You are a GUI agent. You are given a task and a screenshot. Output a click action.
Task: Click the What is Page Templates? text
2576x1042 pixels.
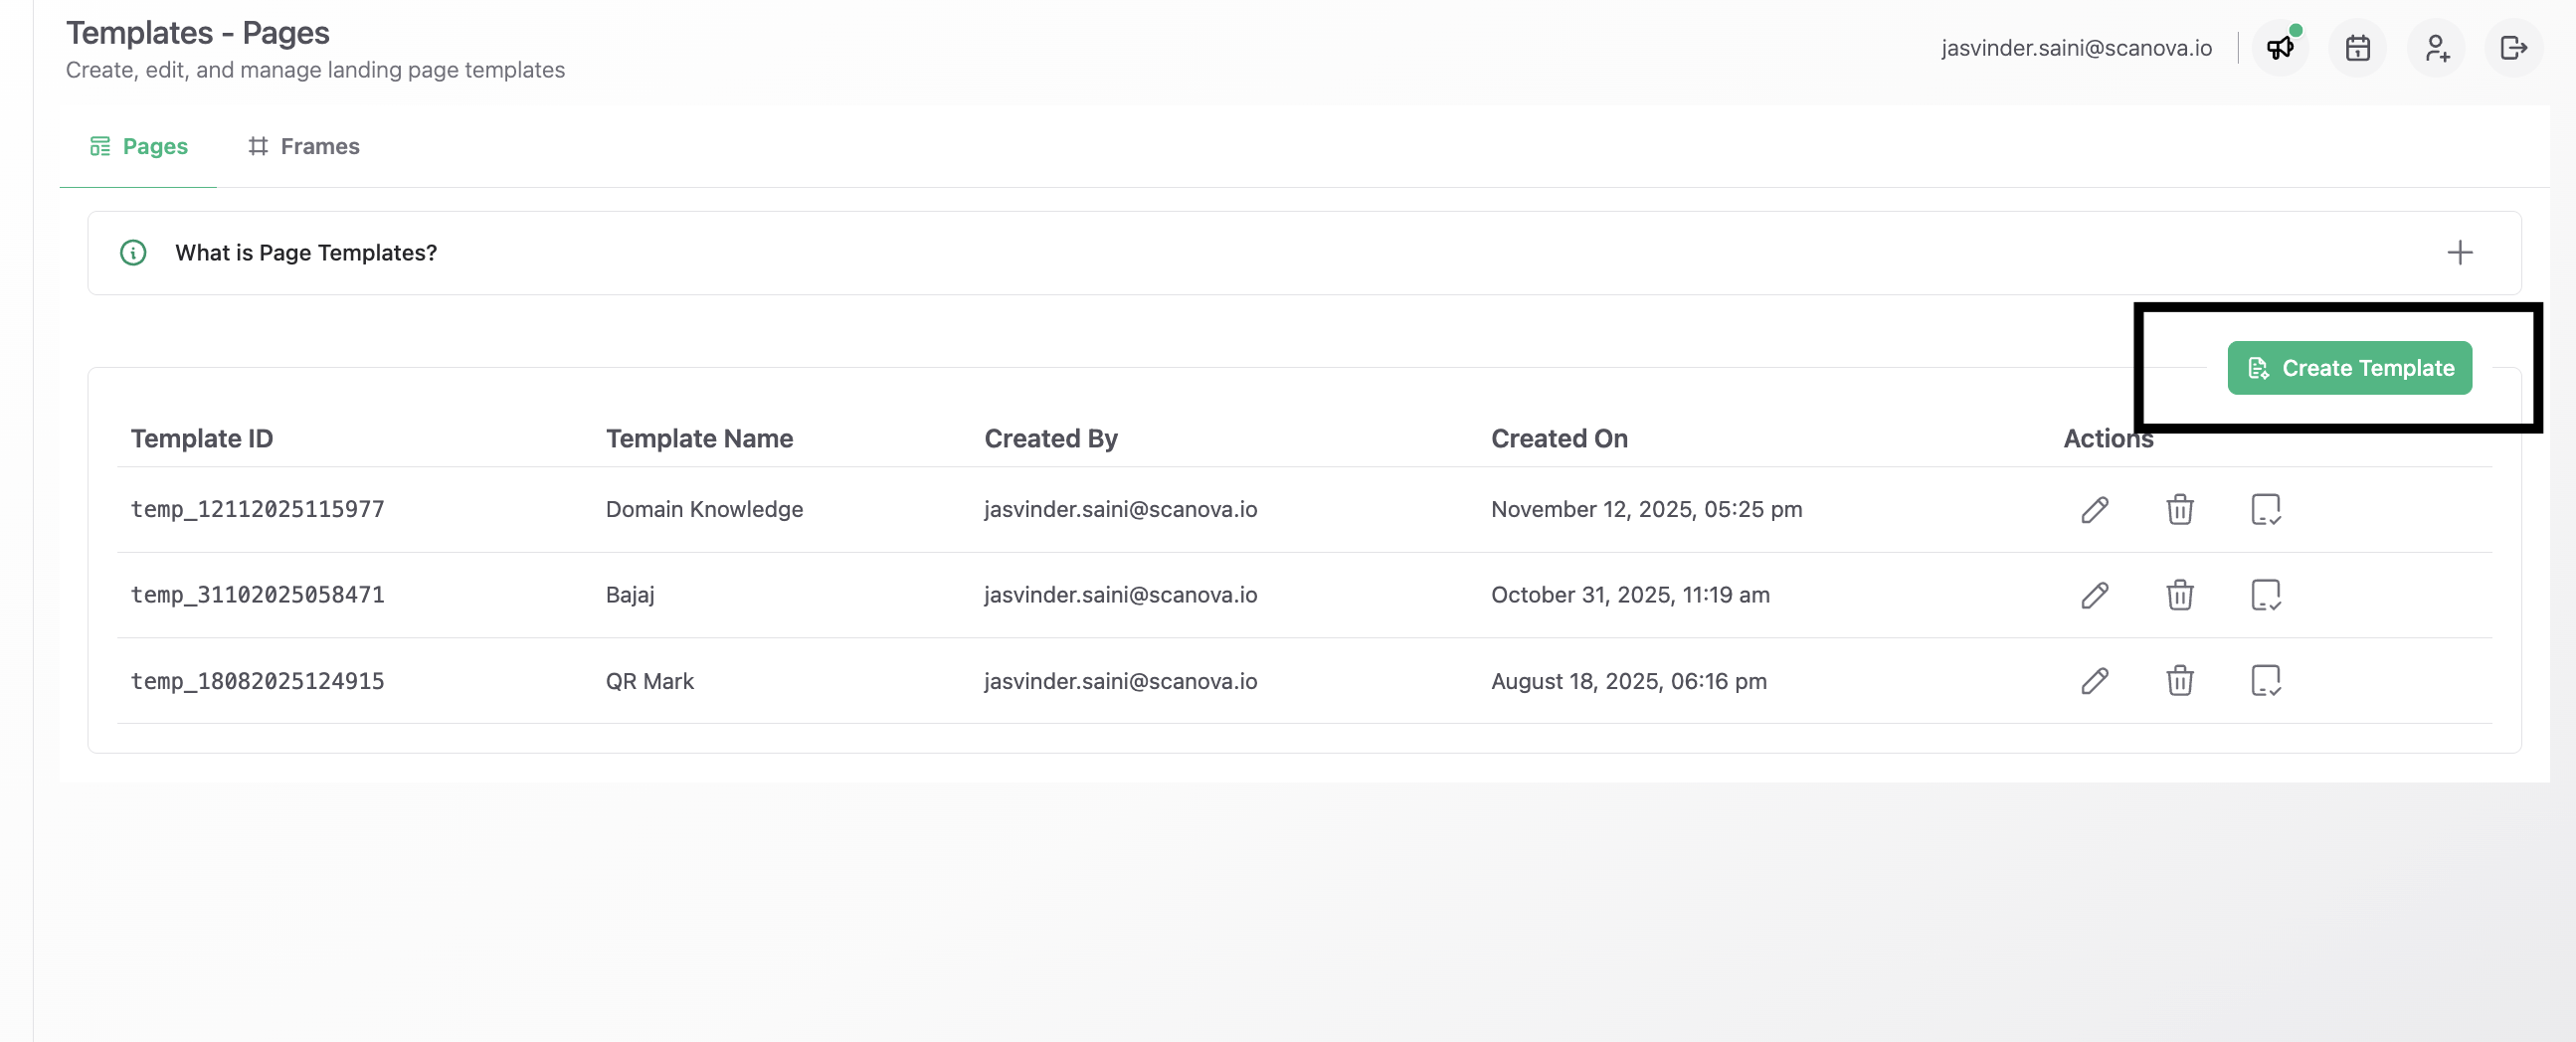306,253
